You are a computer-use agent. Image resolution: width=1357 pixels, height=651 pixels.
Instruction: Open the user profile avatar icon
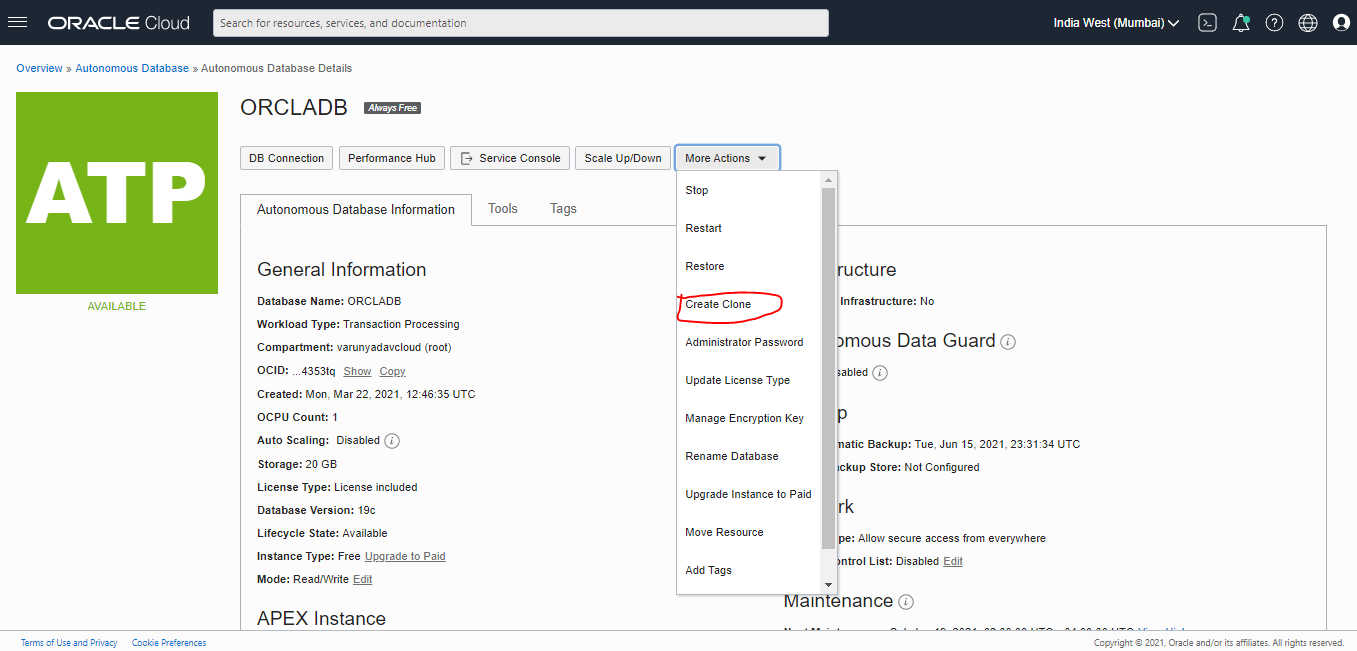pyautogui.click(x=1341, y=22)
